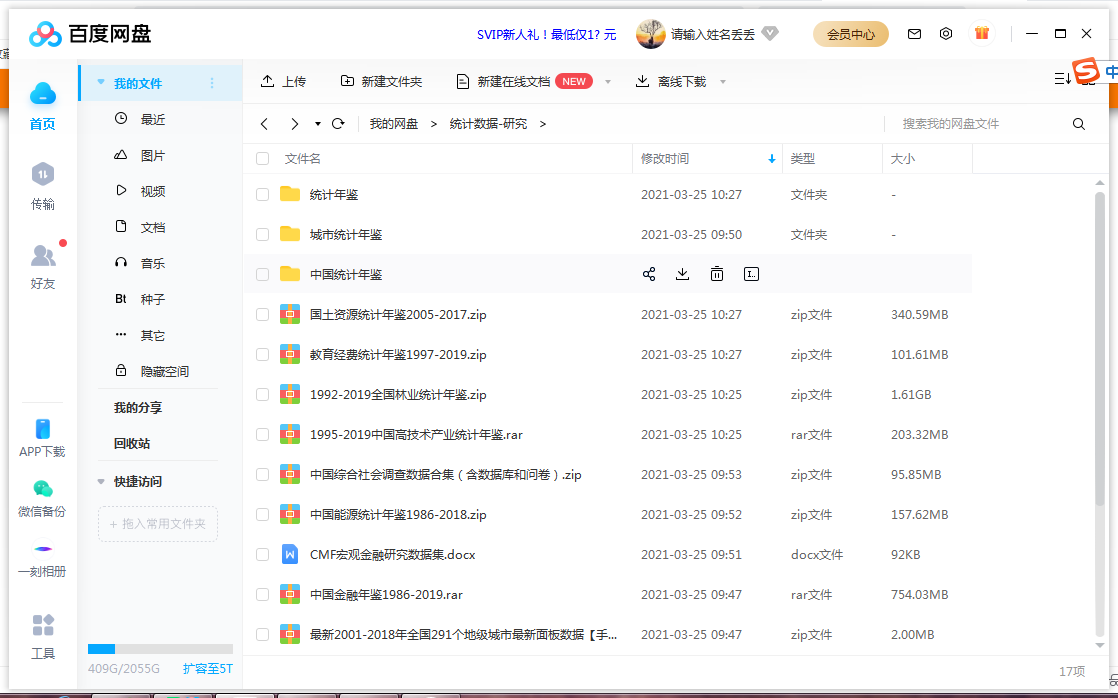Click the search magnifier icon
Viewport: 1118px width, 698px height.
[x=1079, y=124]
